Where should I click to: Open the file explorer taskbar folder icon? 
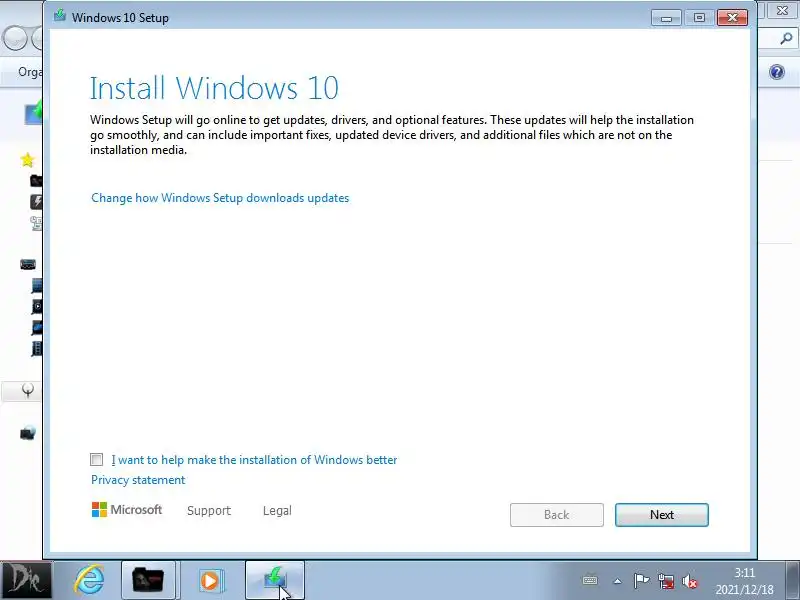[x=148, y=580]
